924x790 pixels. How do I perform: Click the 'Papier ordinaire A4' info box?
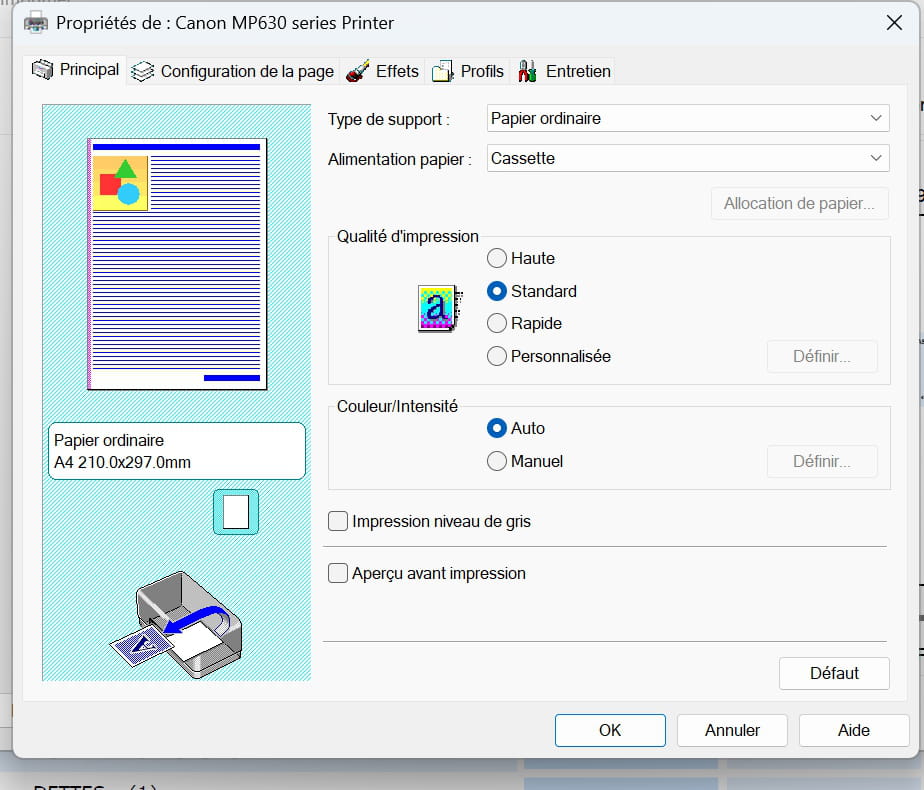[x=177, y=451]
